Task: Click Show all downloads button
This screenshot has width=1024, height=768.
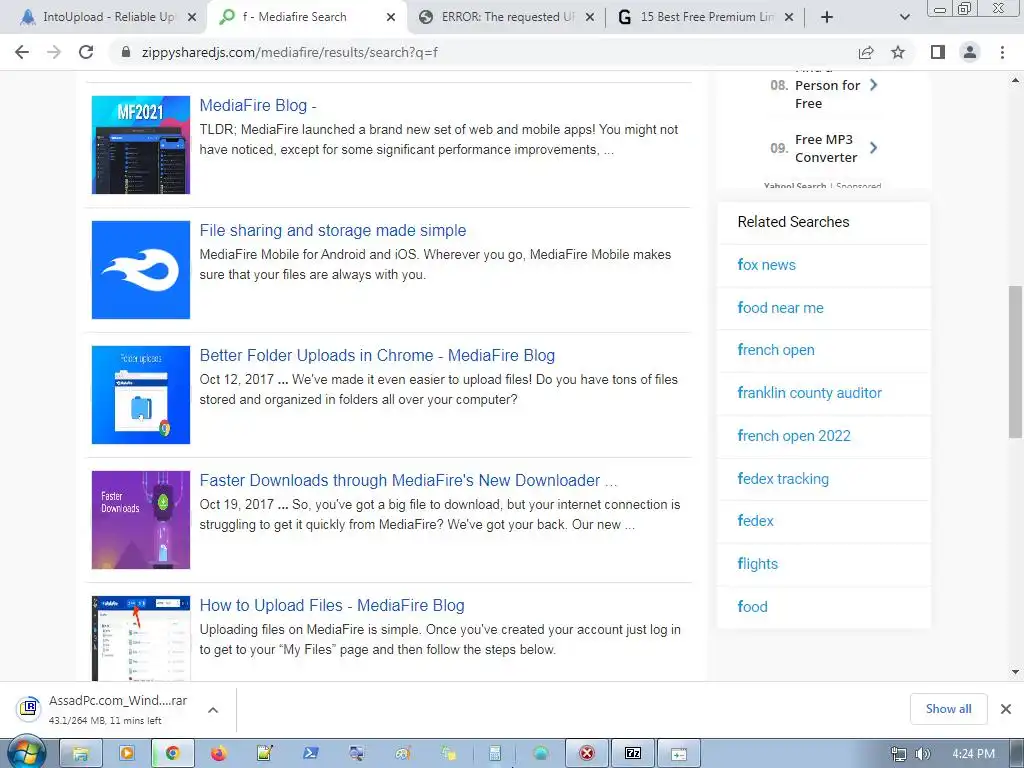Action: pos(948,709)
